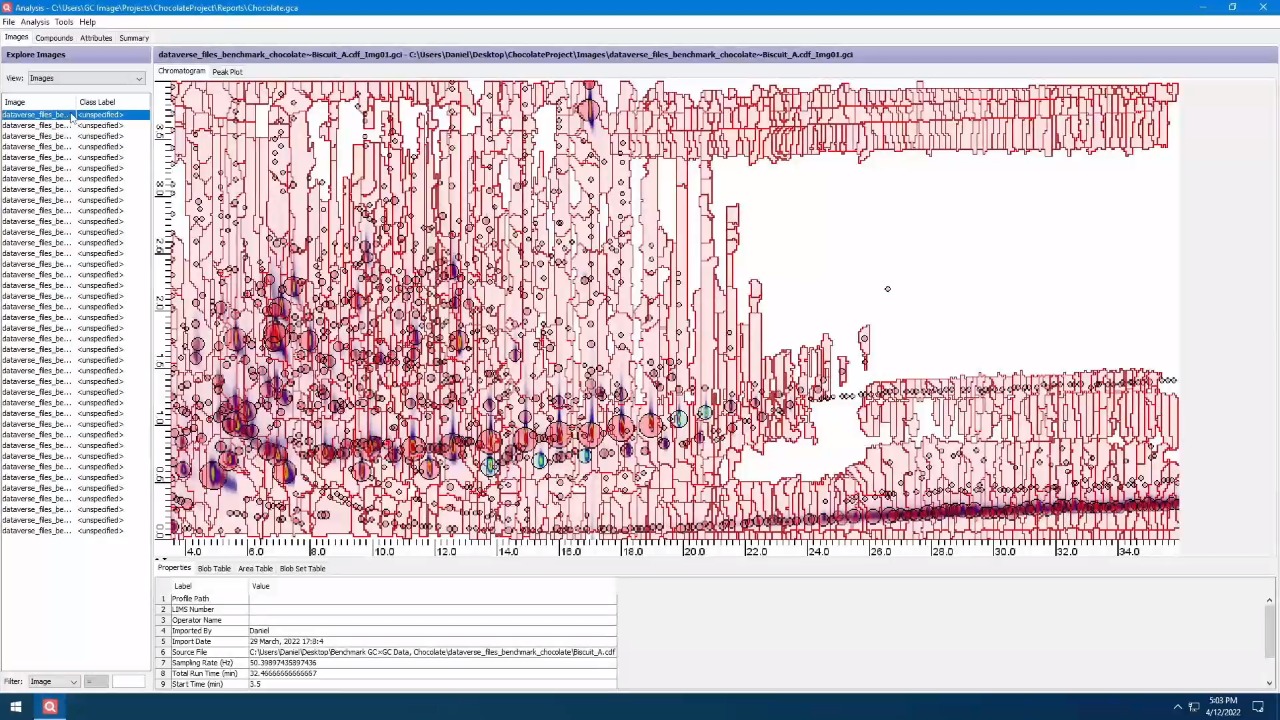This screenshot has height=720, width=1280.
Task: Click the filter text input field
Action: click(x=128, y=682)
